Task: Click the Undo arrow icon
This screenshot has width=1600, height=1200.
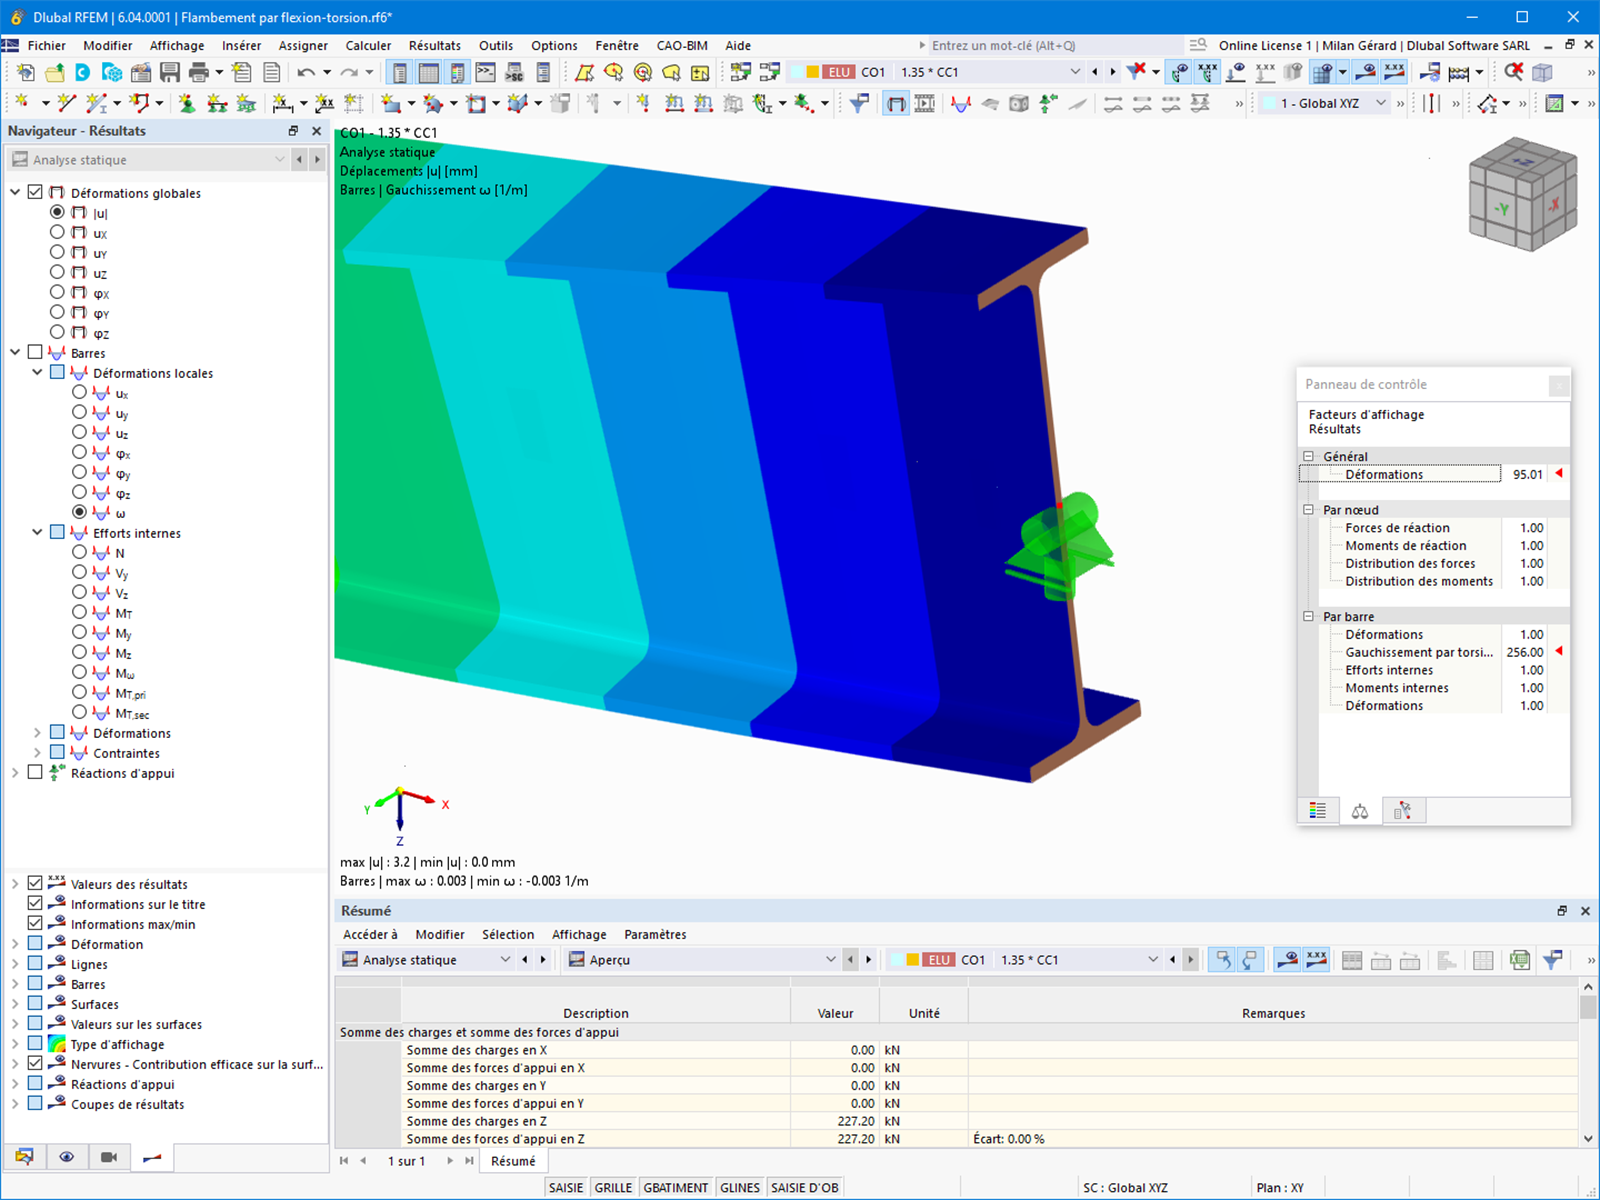Action: (x=306, y=72)
